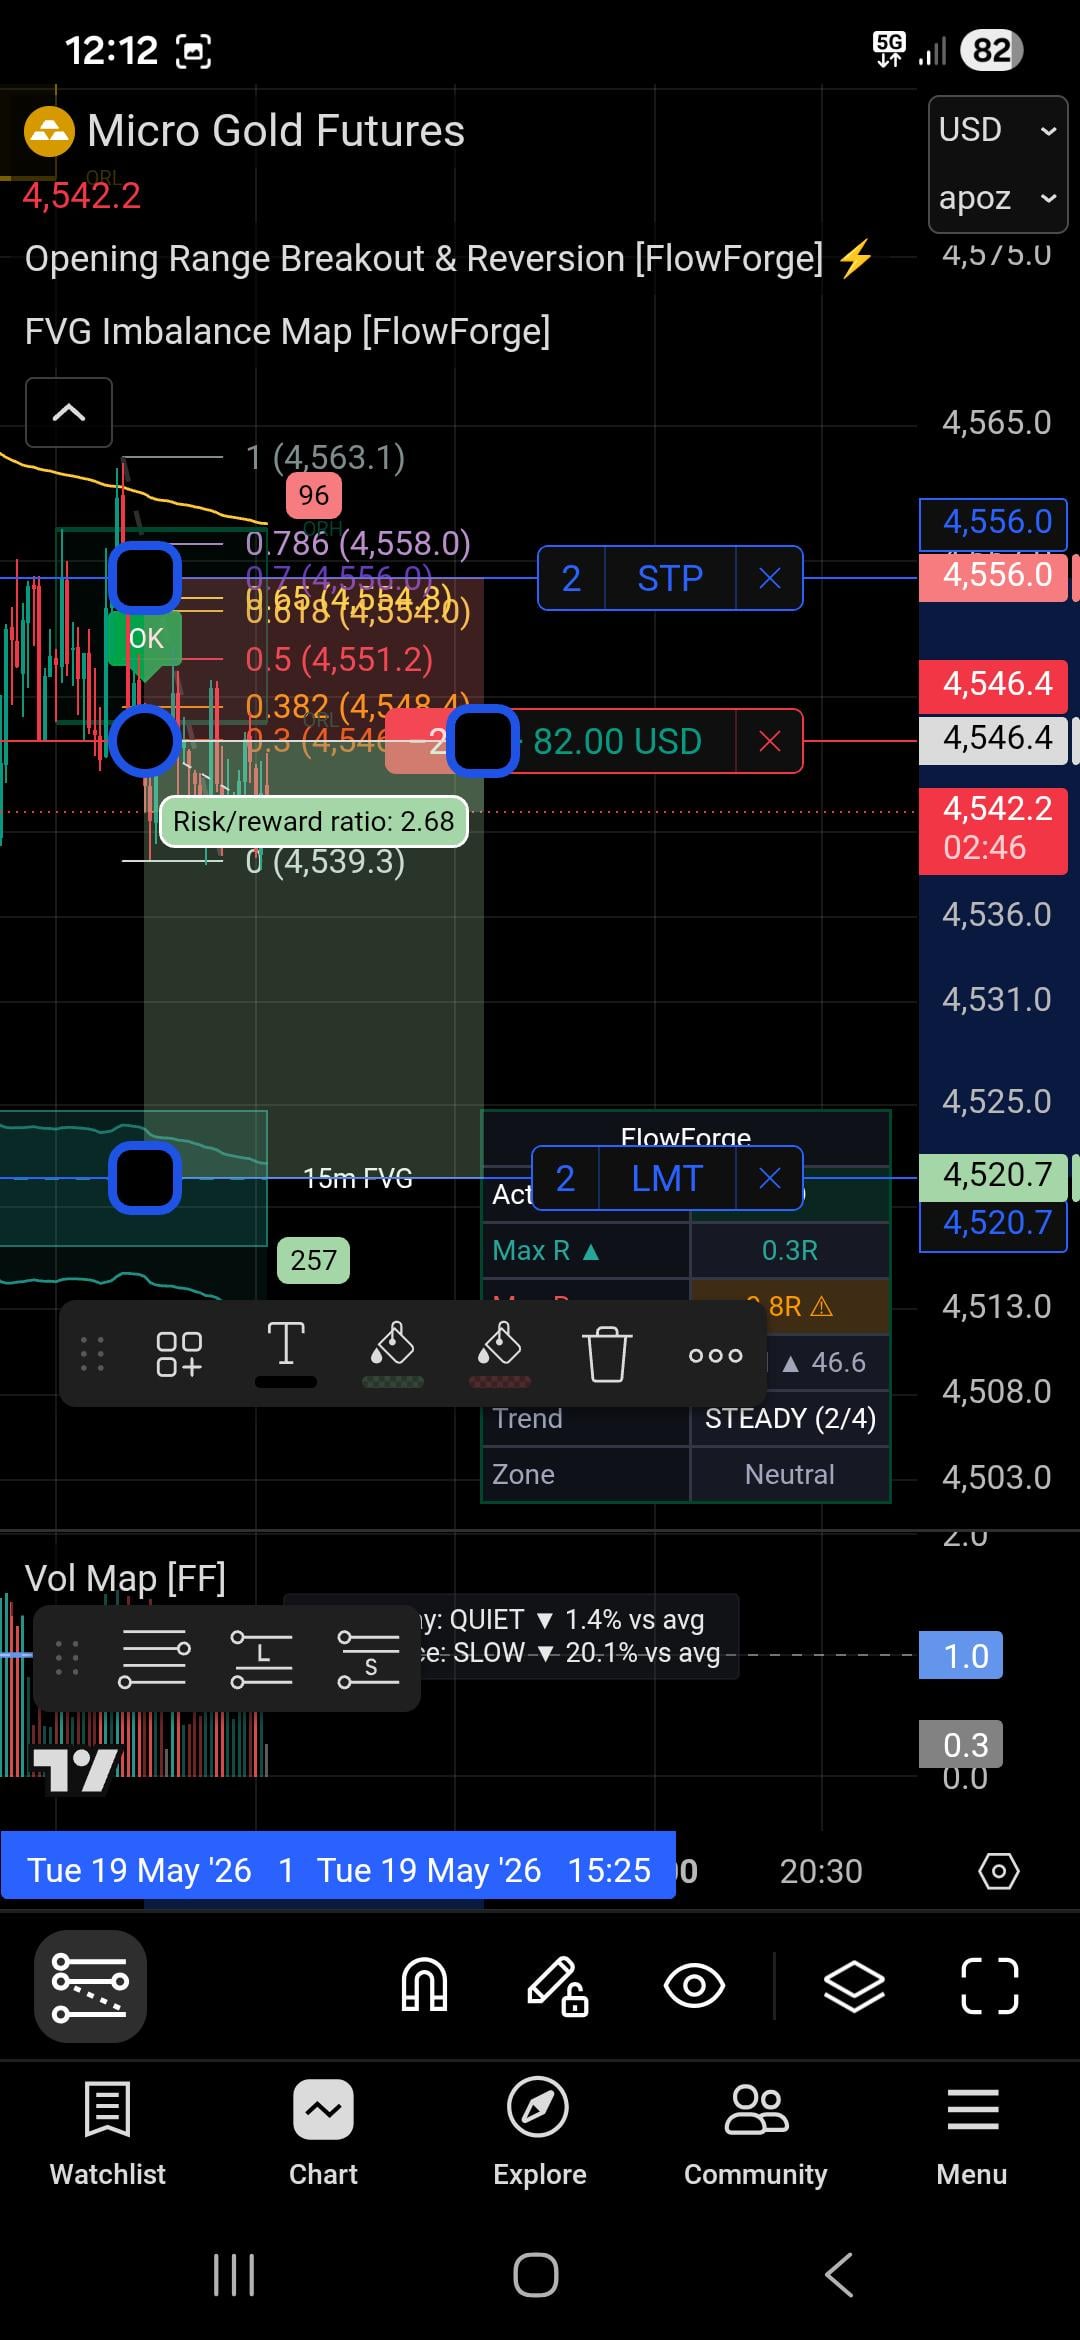Image resolution: width=1080 pixels, height=2340 pixels.
Task: Open more options three dots
Action: point(716,1355)
